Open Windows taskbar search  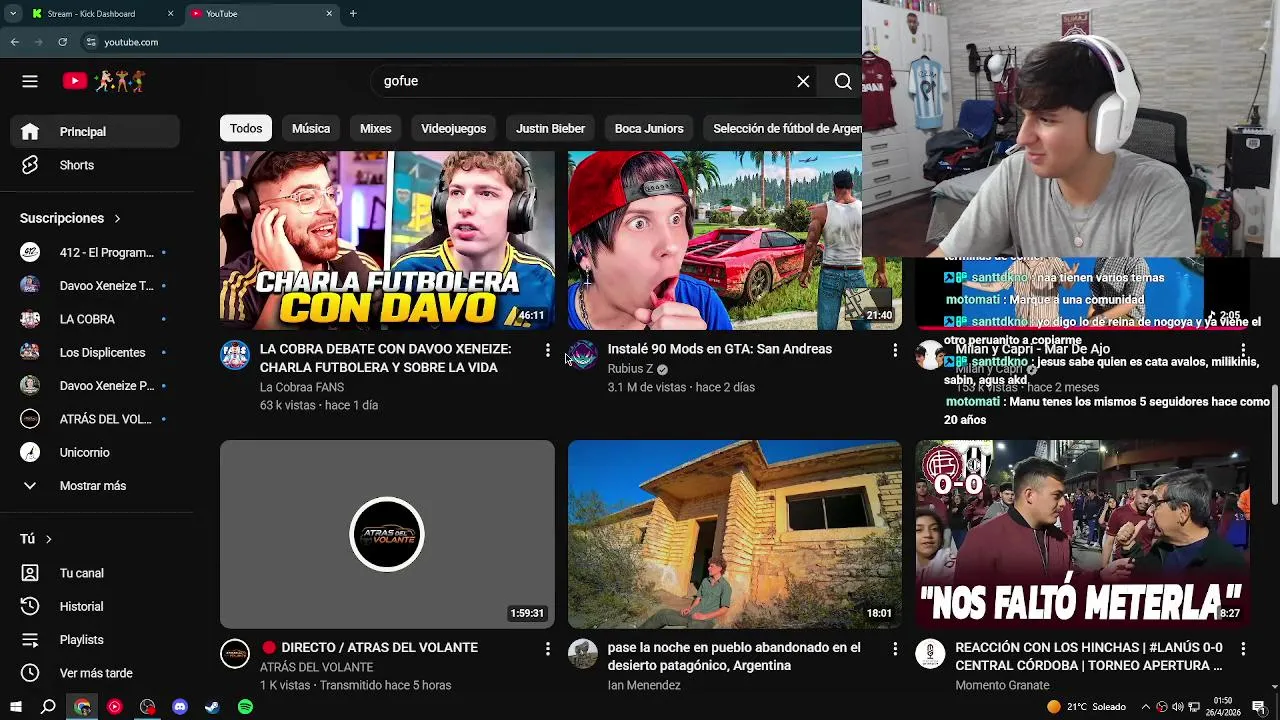48,707
